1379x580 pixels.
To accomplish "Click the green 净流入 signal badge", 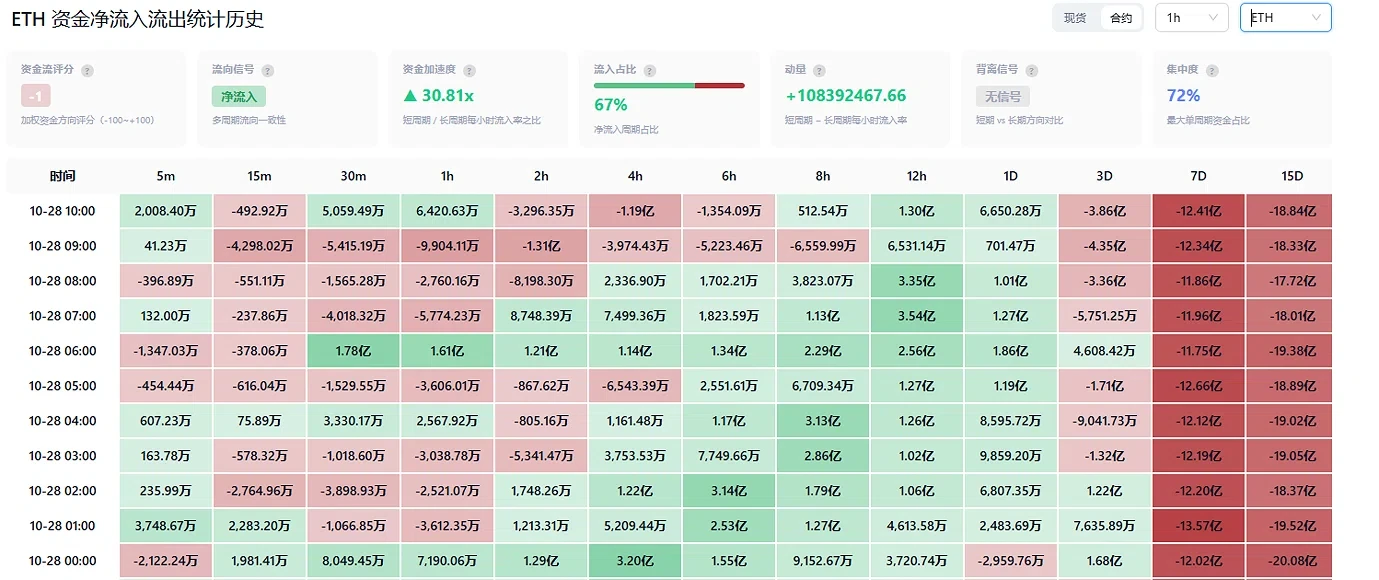I will coord(239,96).
